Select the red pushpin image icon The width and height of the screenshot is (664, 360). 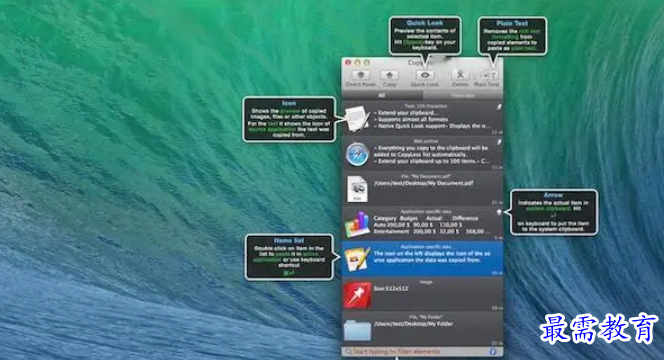click(357, 295)
